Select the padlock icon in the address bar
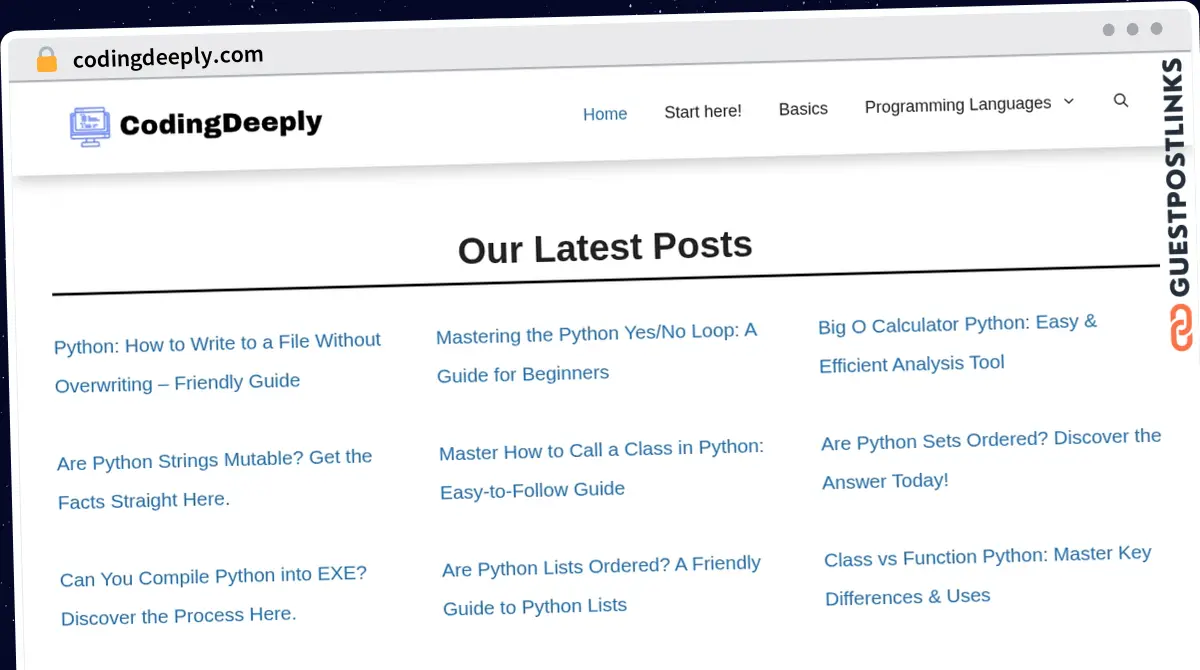This screenshot has height=670, width=1200. 46,59
